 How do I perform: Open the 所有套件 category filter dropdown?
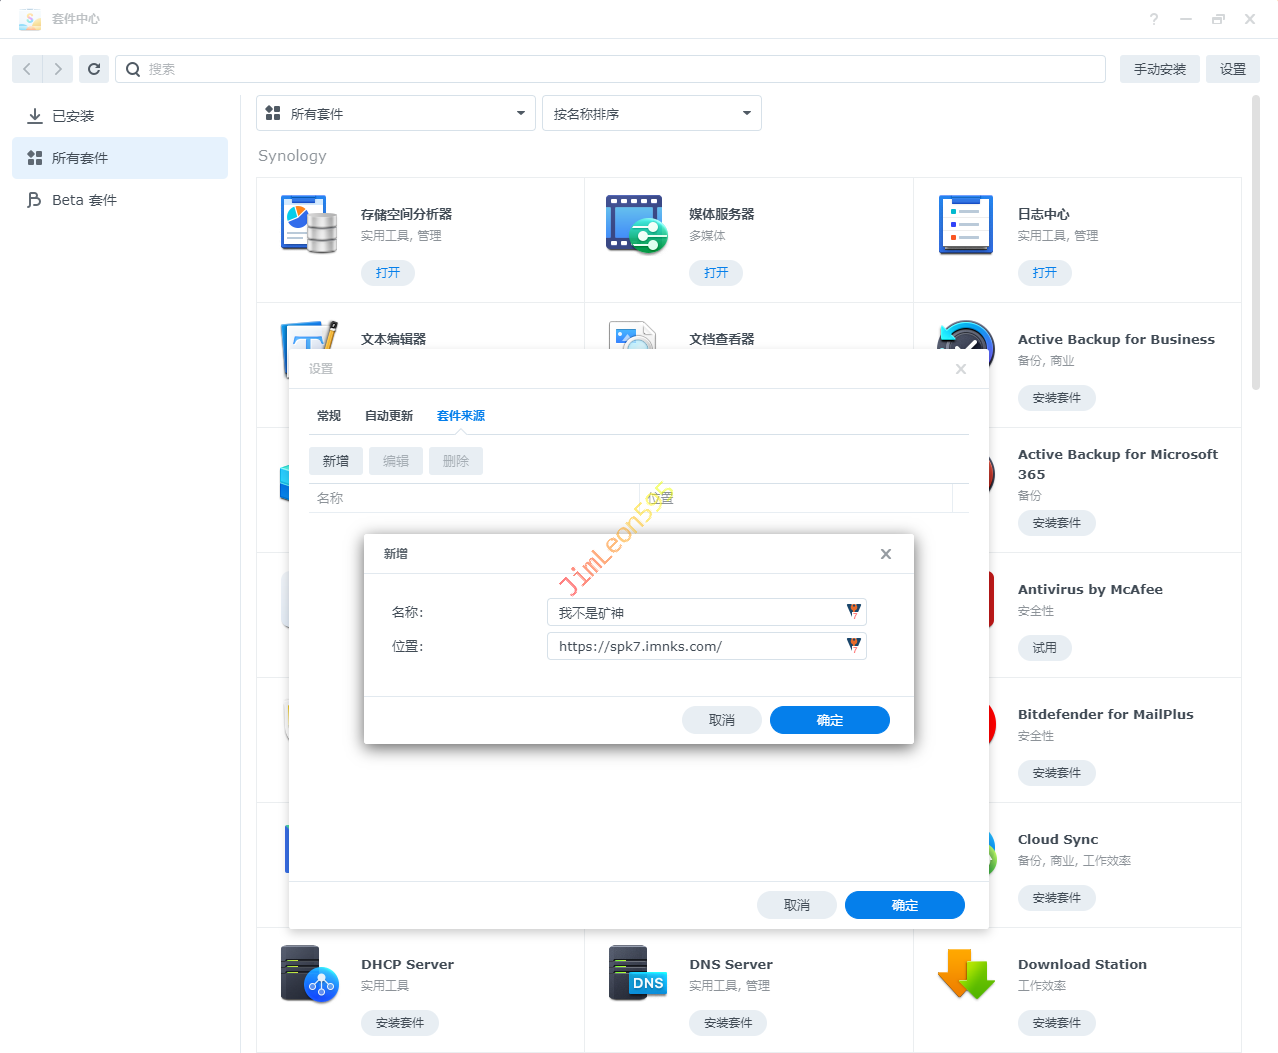click(396, 113)
